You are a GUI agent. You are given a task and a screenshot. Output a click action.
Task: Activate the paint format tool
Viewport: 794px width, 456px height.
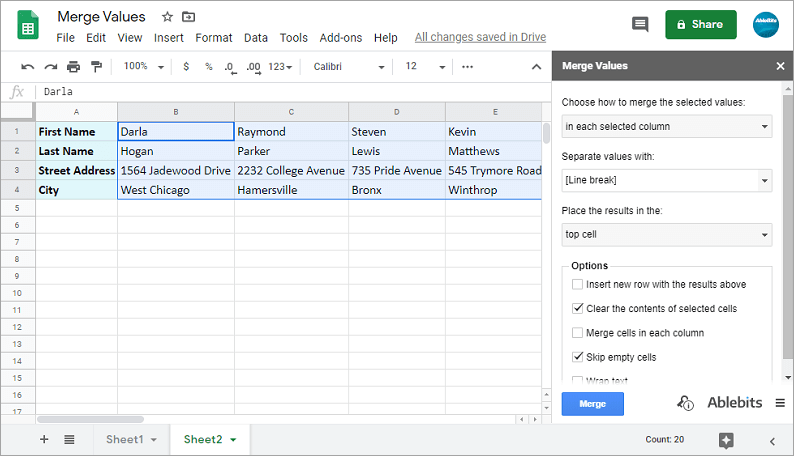click(96, 67)
